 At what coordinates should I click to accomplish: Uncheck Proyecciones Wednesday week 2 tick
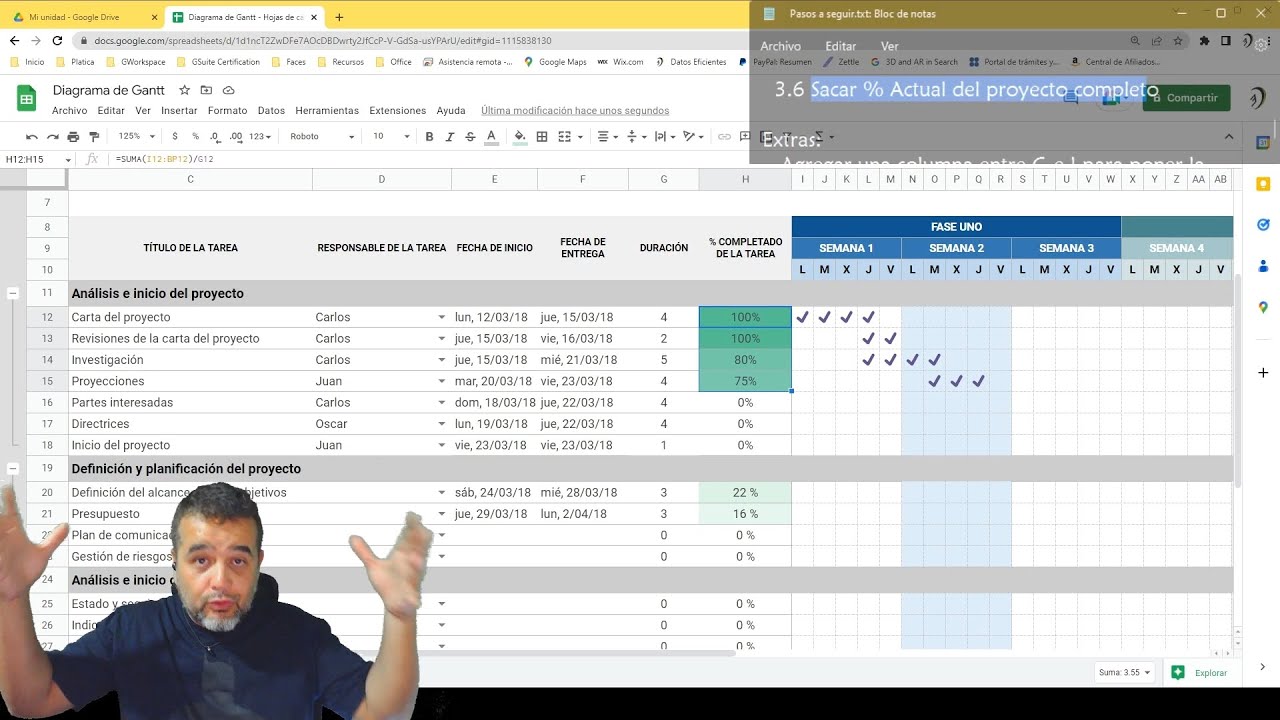point(956,381)
